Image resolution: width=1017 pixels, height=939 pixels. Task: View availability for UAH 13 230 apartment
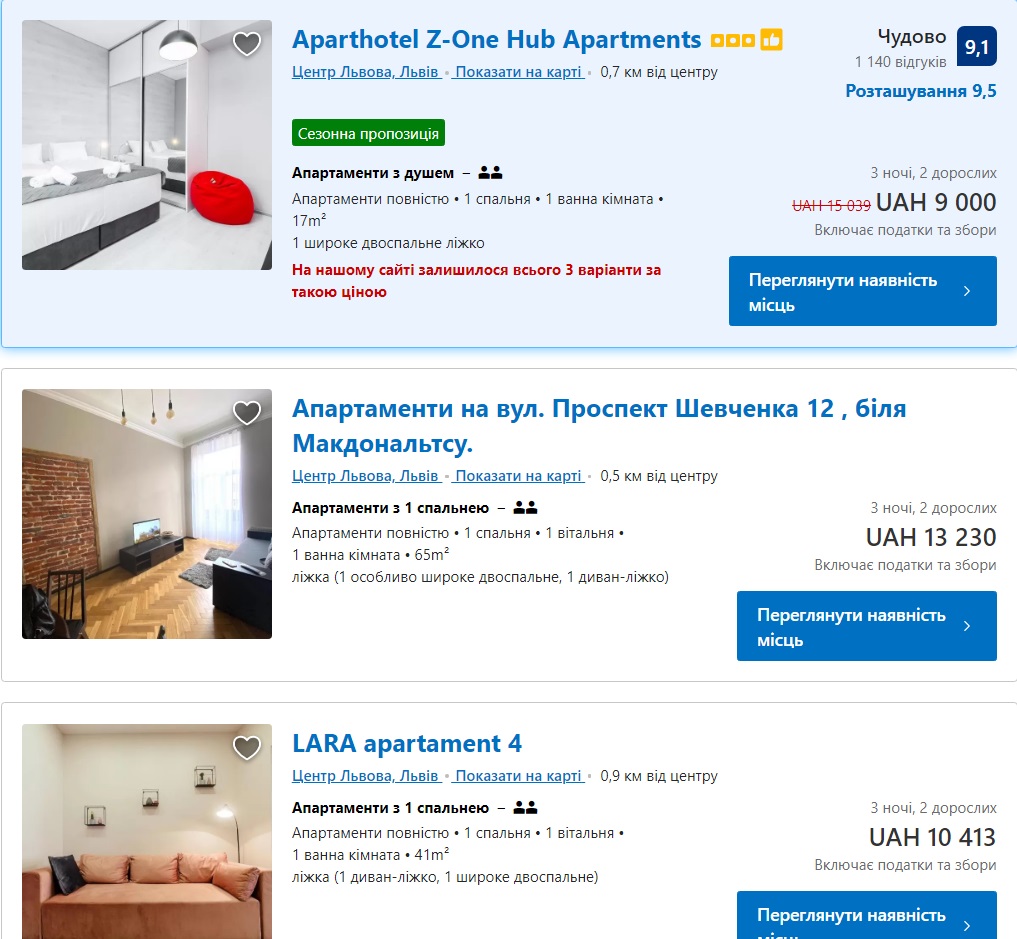[867, 626]
